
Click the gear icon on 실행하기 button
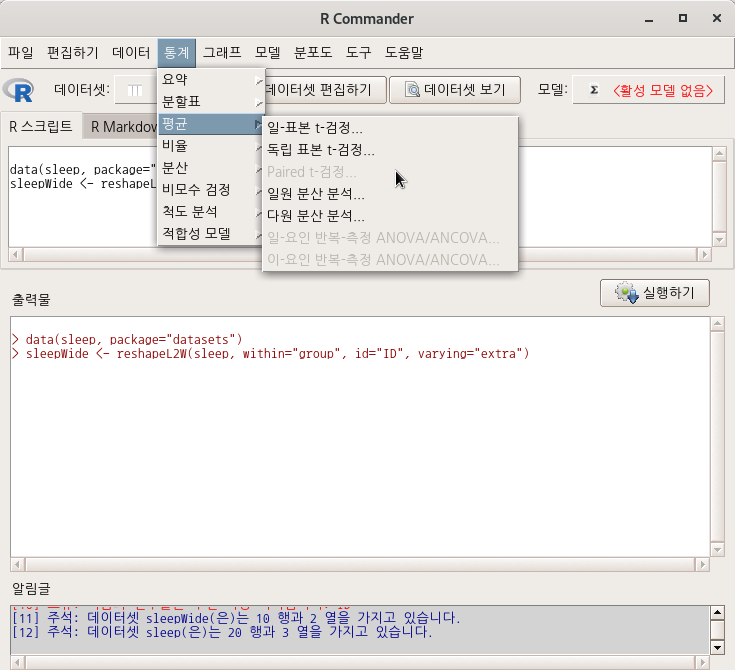coord(627,293)
